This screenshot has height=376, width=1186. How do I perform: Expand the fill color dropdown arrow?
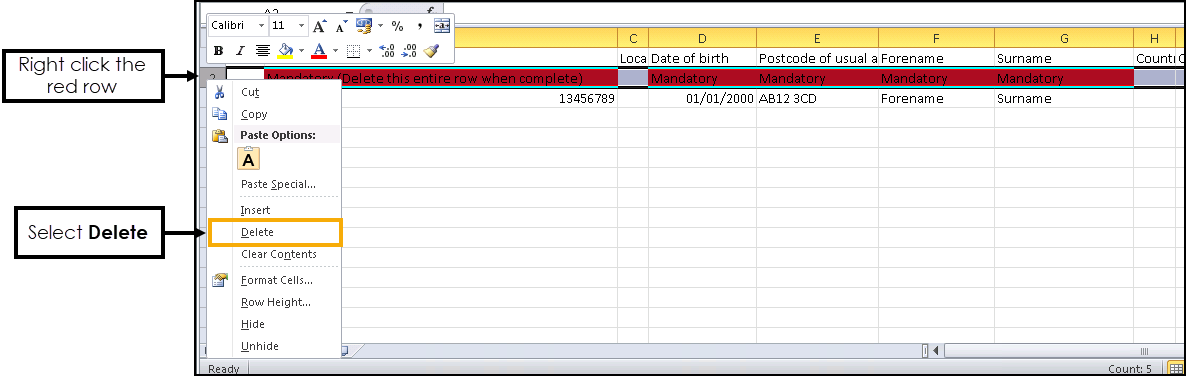(x=300, y=51)
